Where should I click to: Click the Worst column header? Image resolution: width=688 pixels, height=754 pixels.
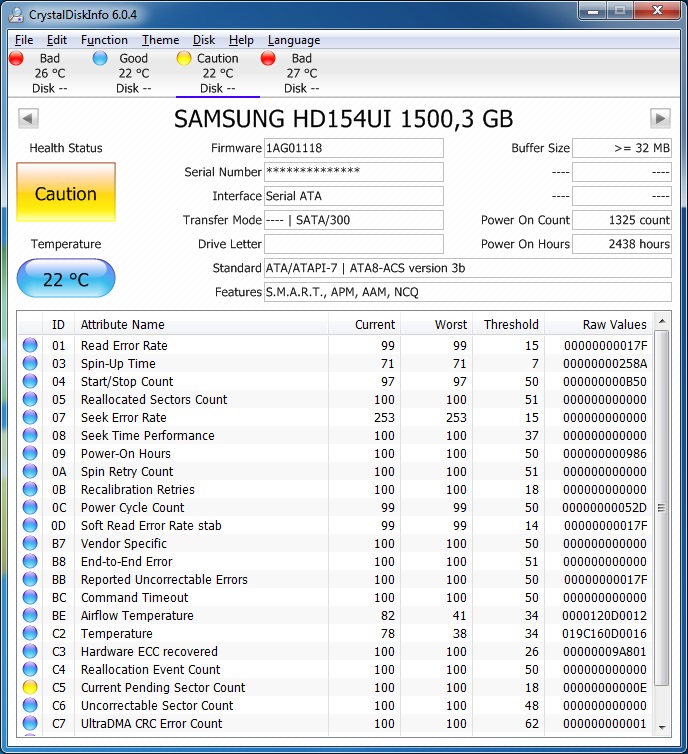tap(437, 325)
